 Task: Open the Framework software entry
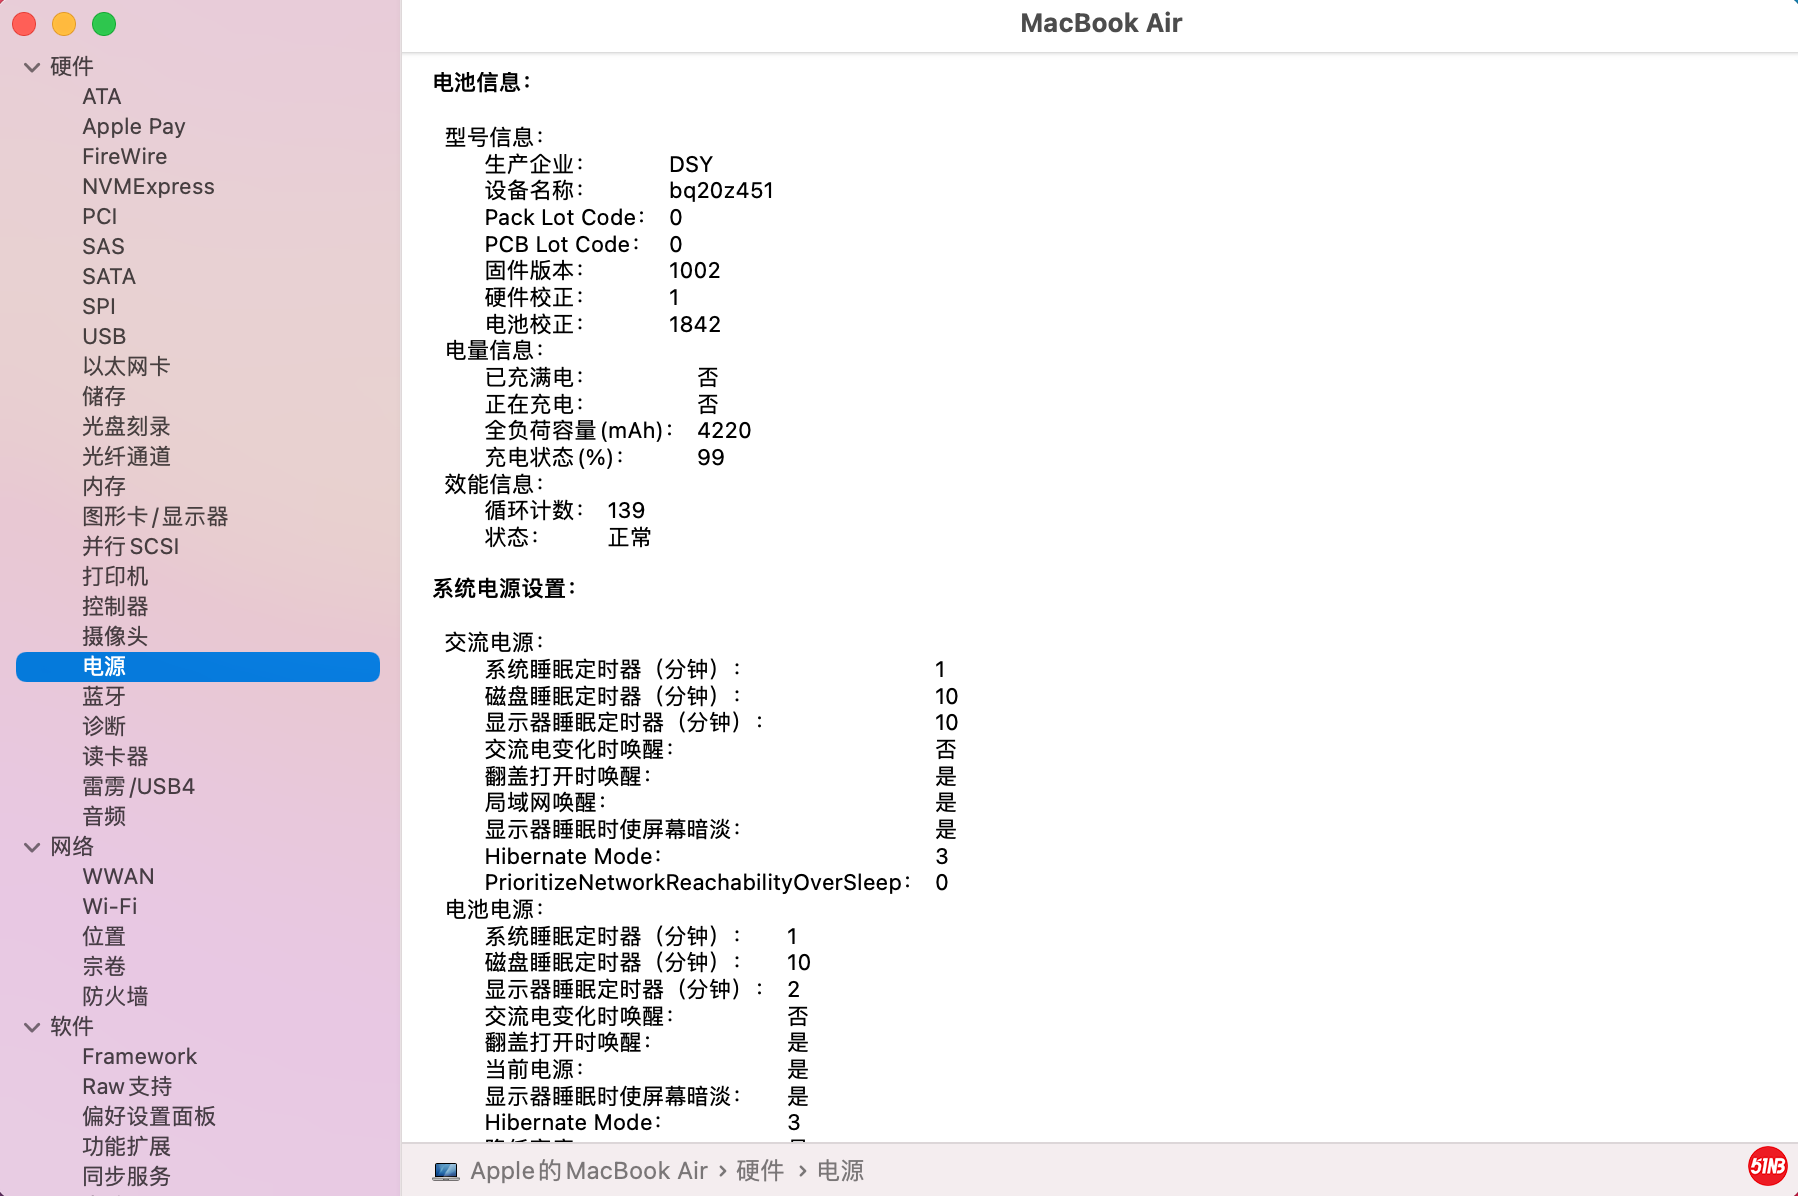[x=139, y=1057]
